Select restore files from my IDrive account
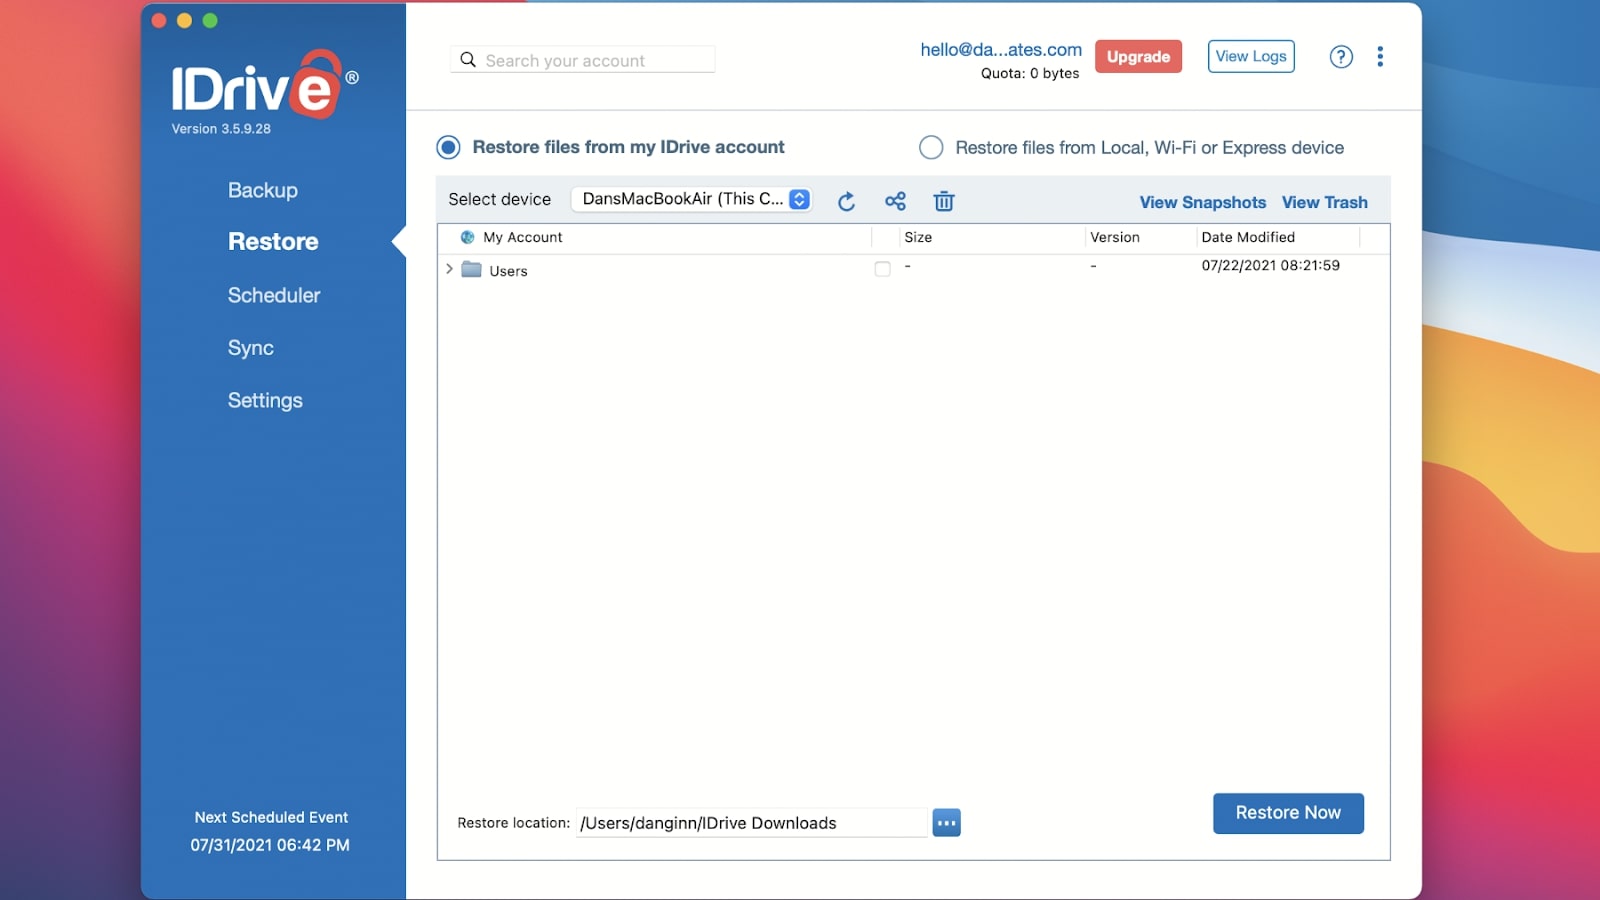Viewport: 1600px width, 900px height. 446,147
